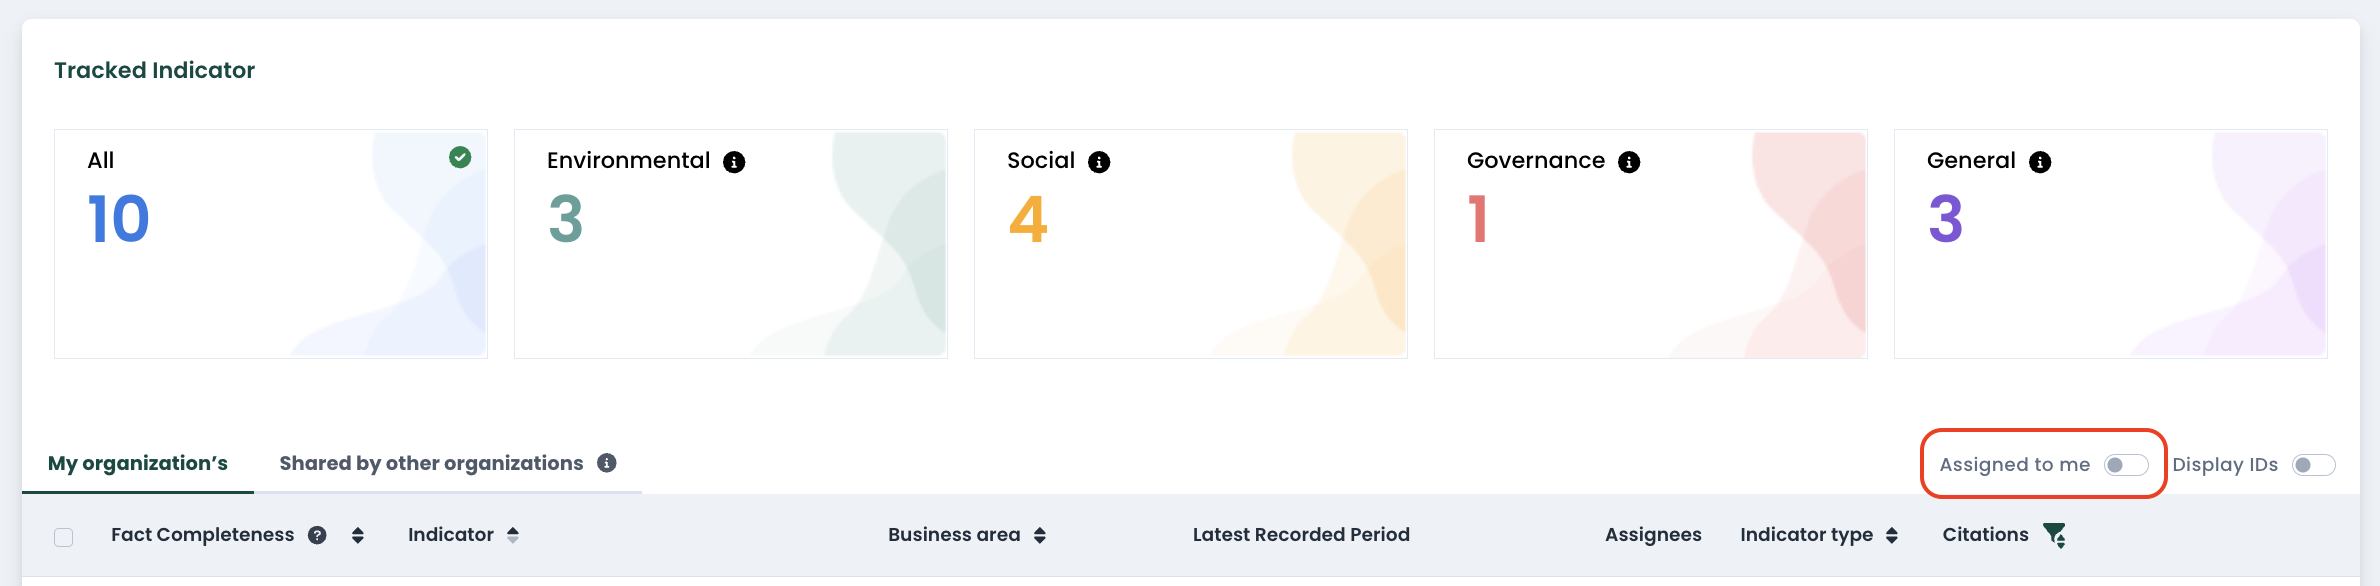The height and width of the screenshot is (586, 2380).
Task: Turn on Display IDs switch
Action: (2314, 465)
